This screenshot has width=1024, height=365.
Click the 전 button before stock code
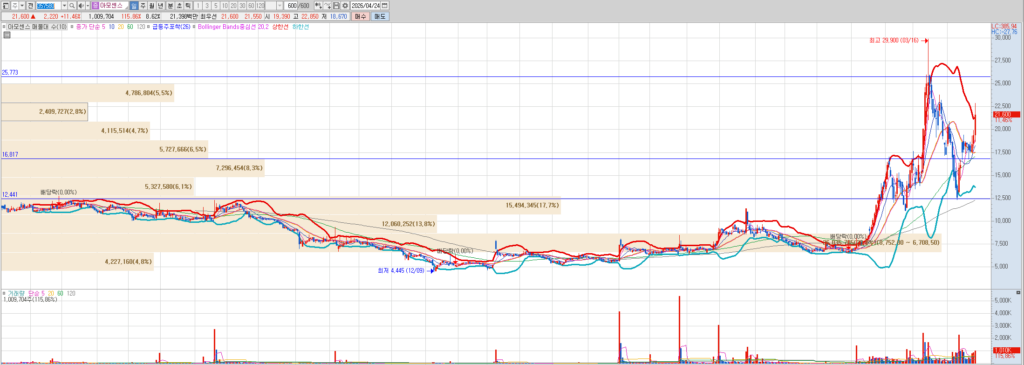point(30,5)
